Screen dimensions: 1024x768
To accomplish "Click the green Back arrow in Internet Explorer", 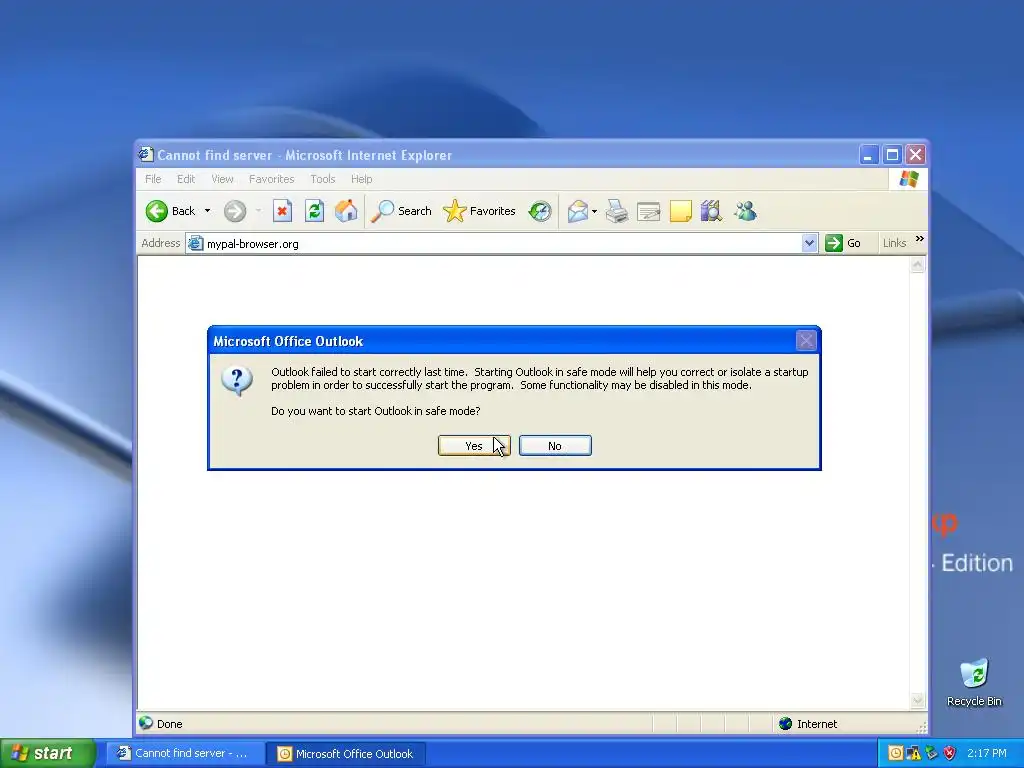I will coord(157,211).
